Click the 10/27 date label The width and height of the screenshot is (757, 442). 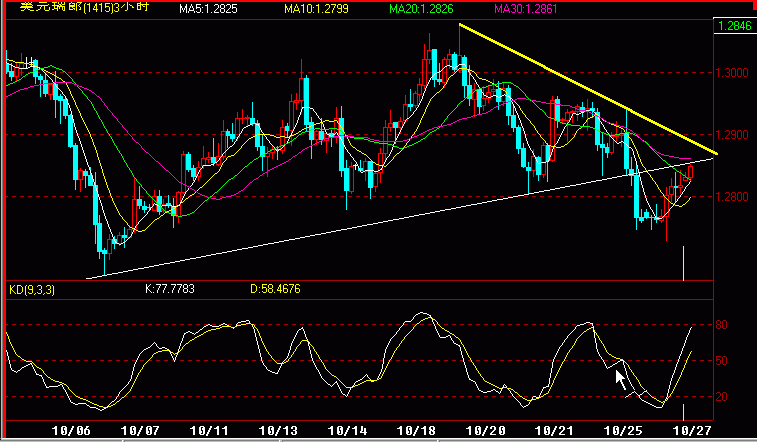tap(692, 430)
